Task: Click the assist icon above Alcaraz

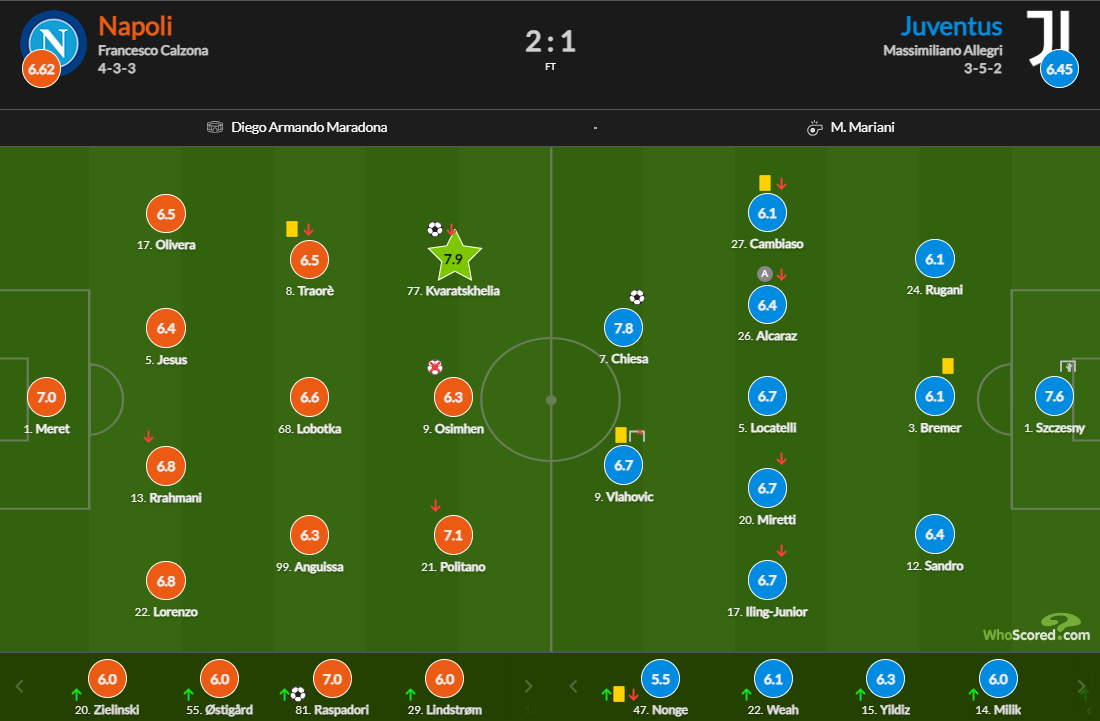Action: coord(764,274)
